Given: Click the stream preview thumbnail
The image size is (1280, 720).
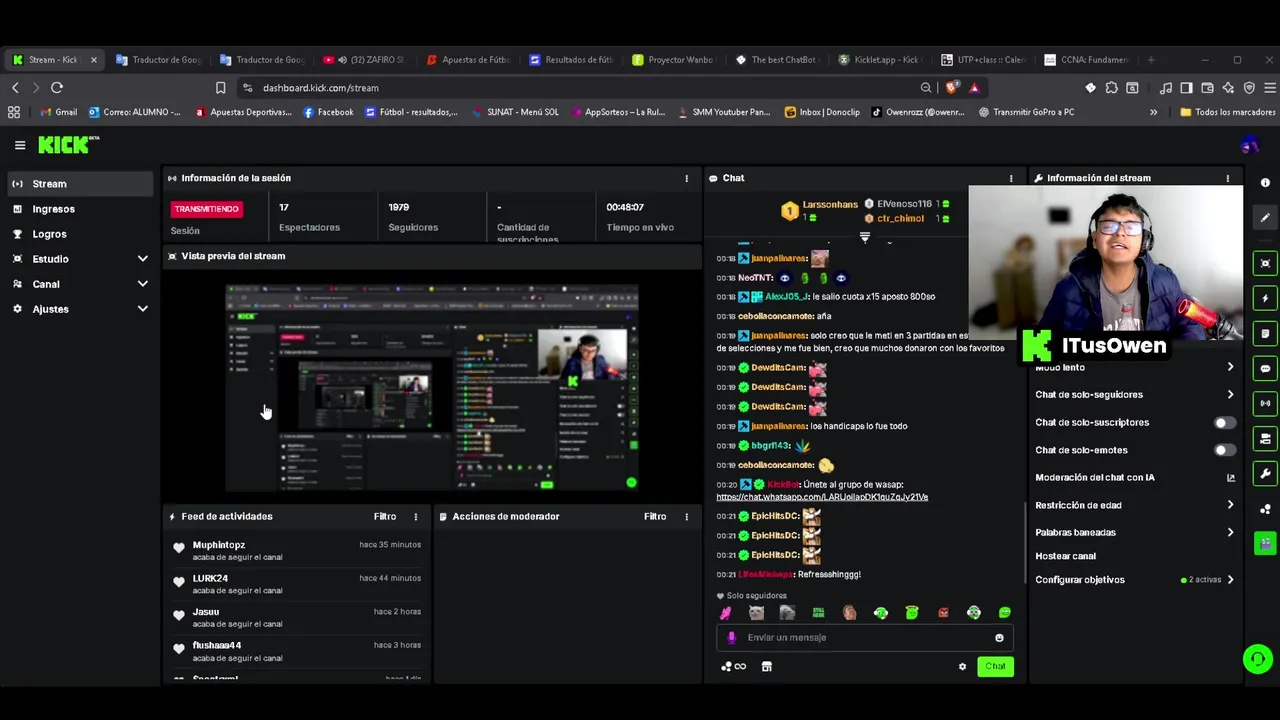Looking at the screenshot, I should coord(431,388).
